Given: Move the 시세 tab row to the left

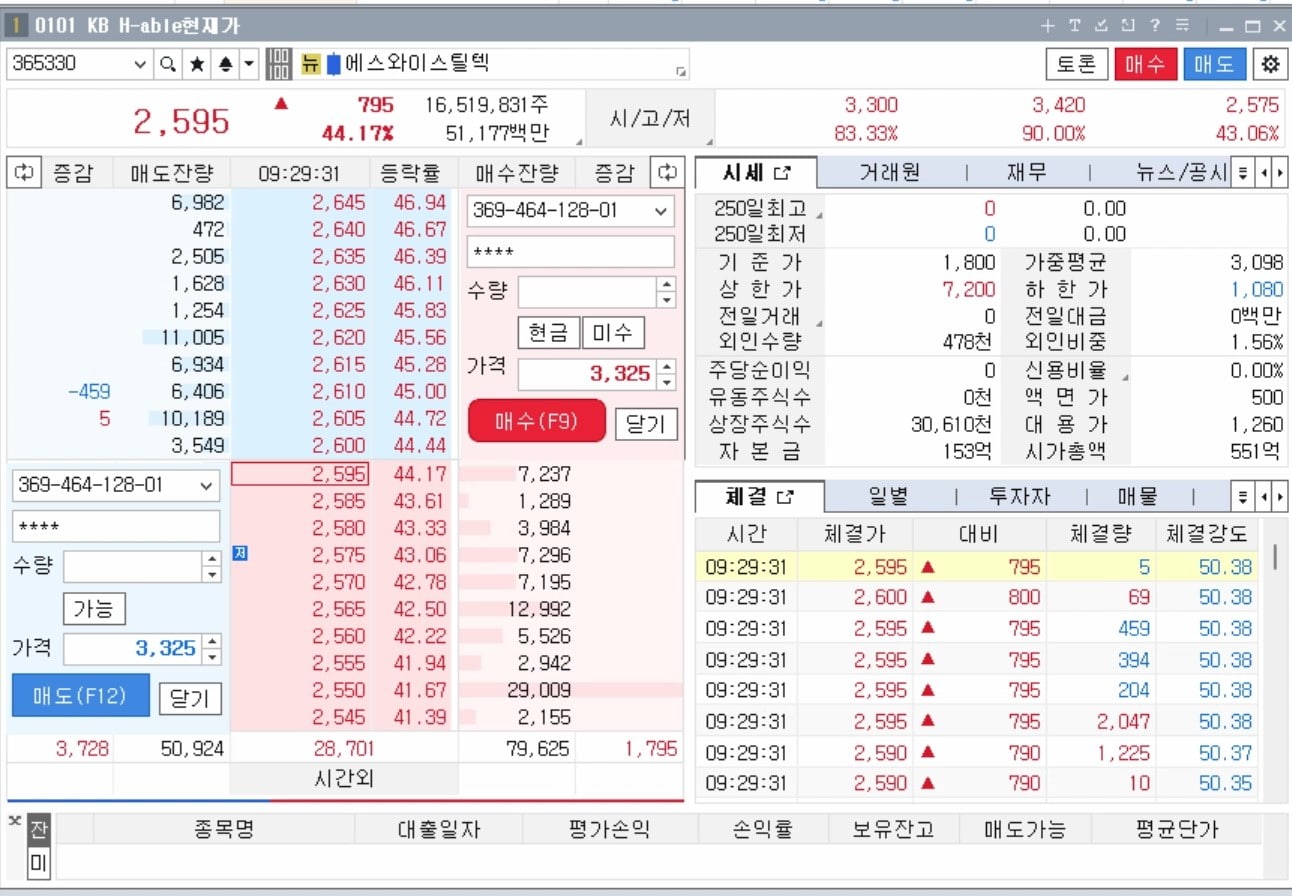Looking at the screenshot, I should (x=1265, y=173).
